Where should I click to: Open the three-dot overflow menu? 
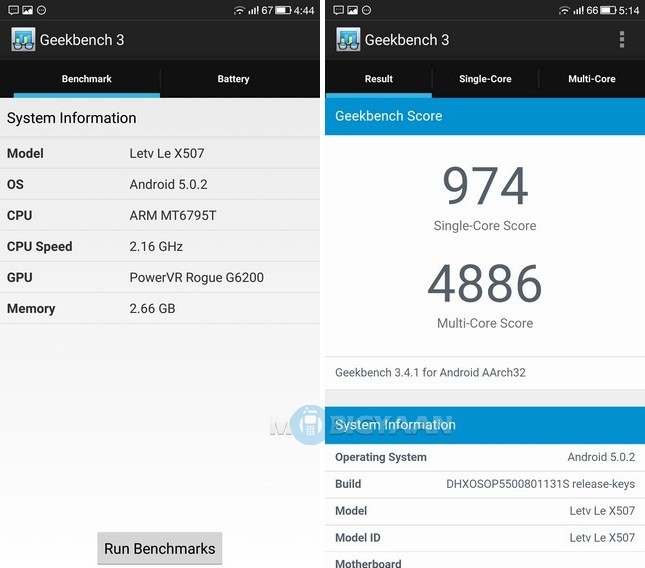[x=622, y=39]
